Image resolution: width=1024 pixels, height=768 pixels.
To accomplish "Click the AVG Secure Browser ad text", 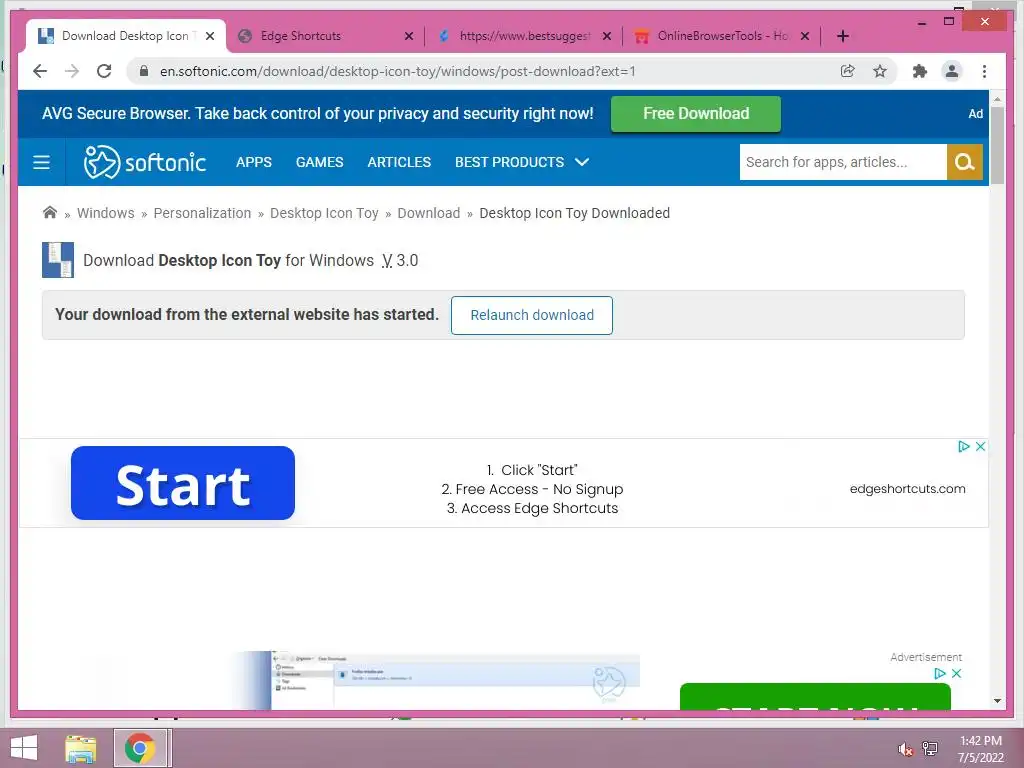I will click(318, 114).
